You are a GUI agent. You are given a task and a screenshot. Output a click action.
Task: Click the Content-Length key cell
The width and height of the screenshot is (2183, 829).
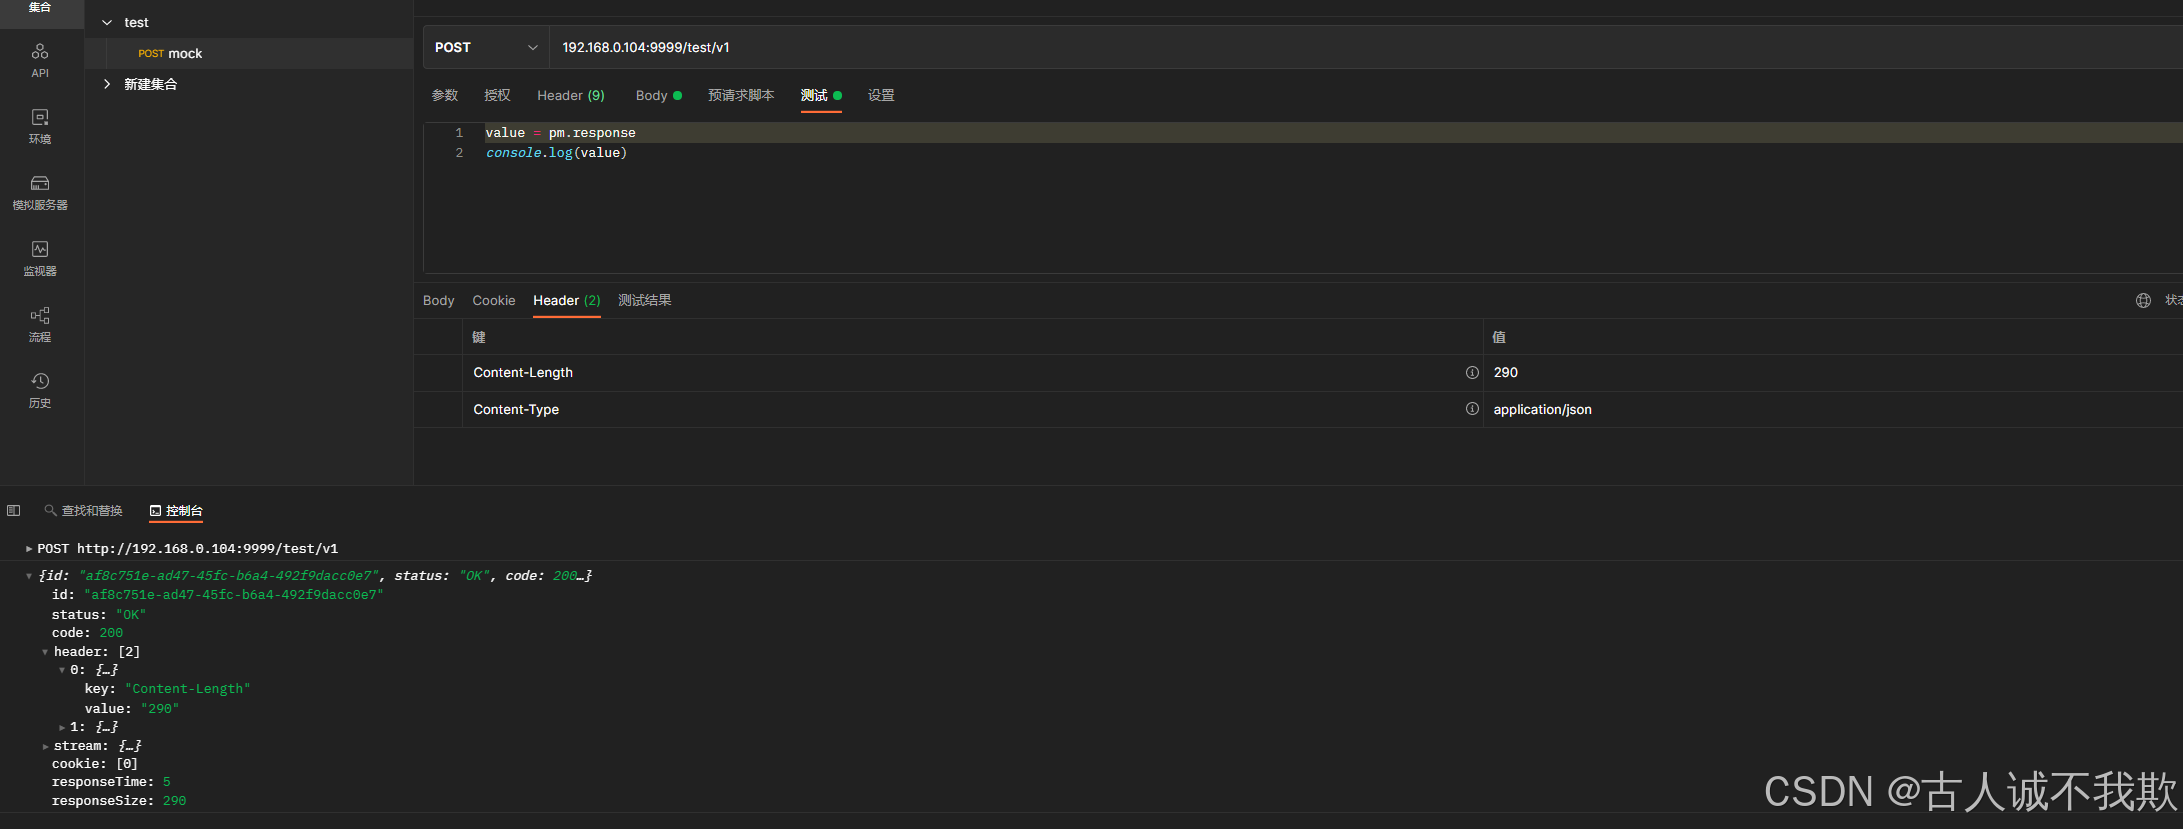point(972,372)
